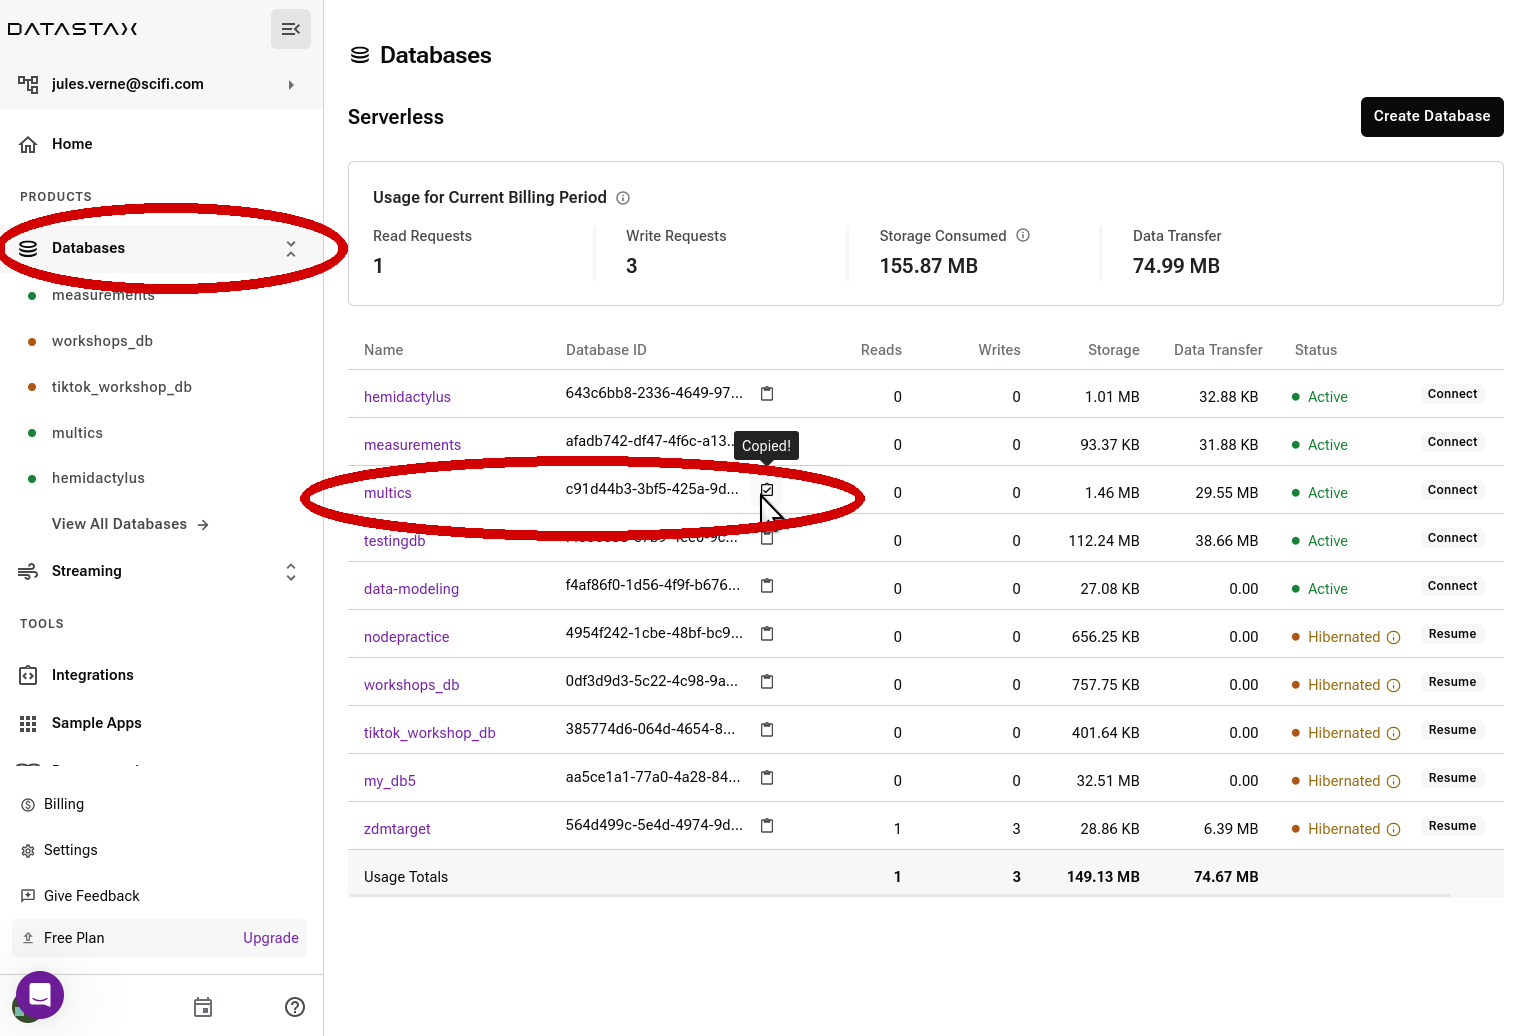Screen dimensions: 1525x1036
Task: Copy the hemidactylus database ID
Action: [767, 394]
